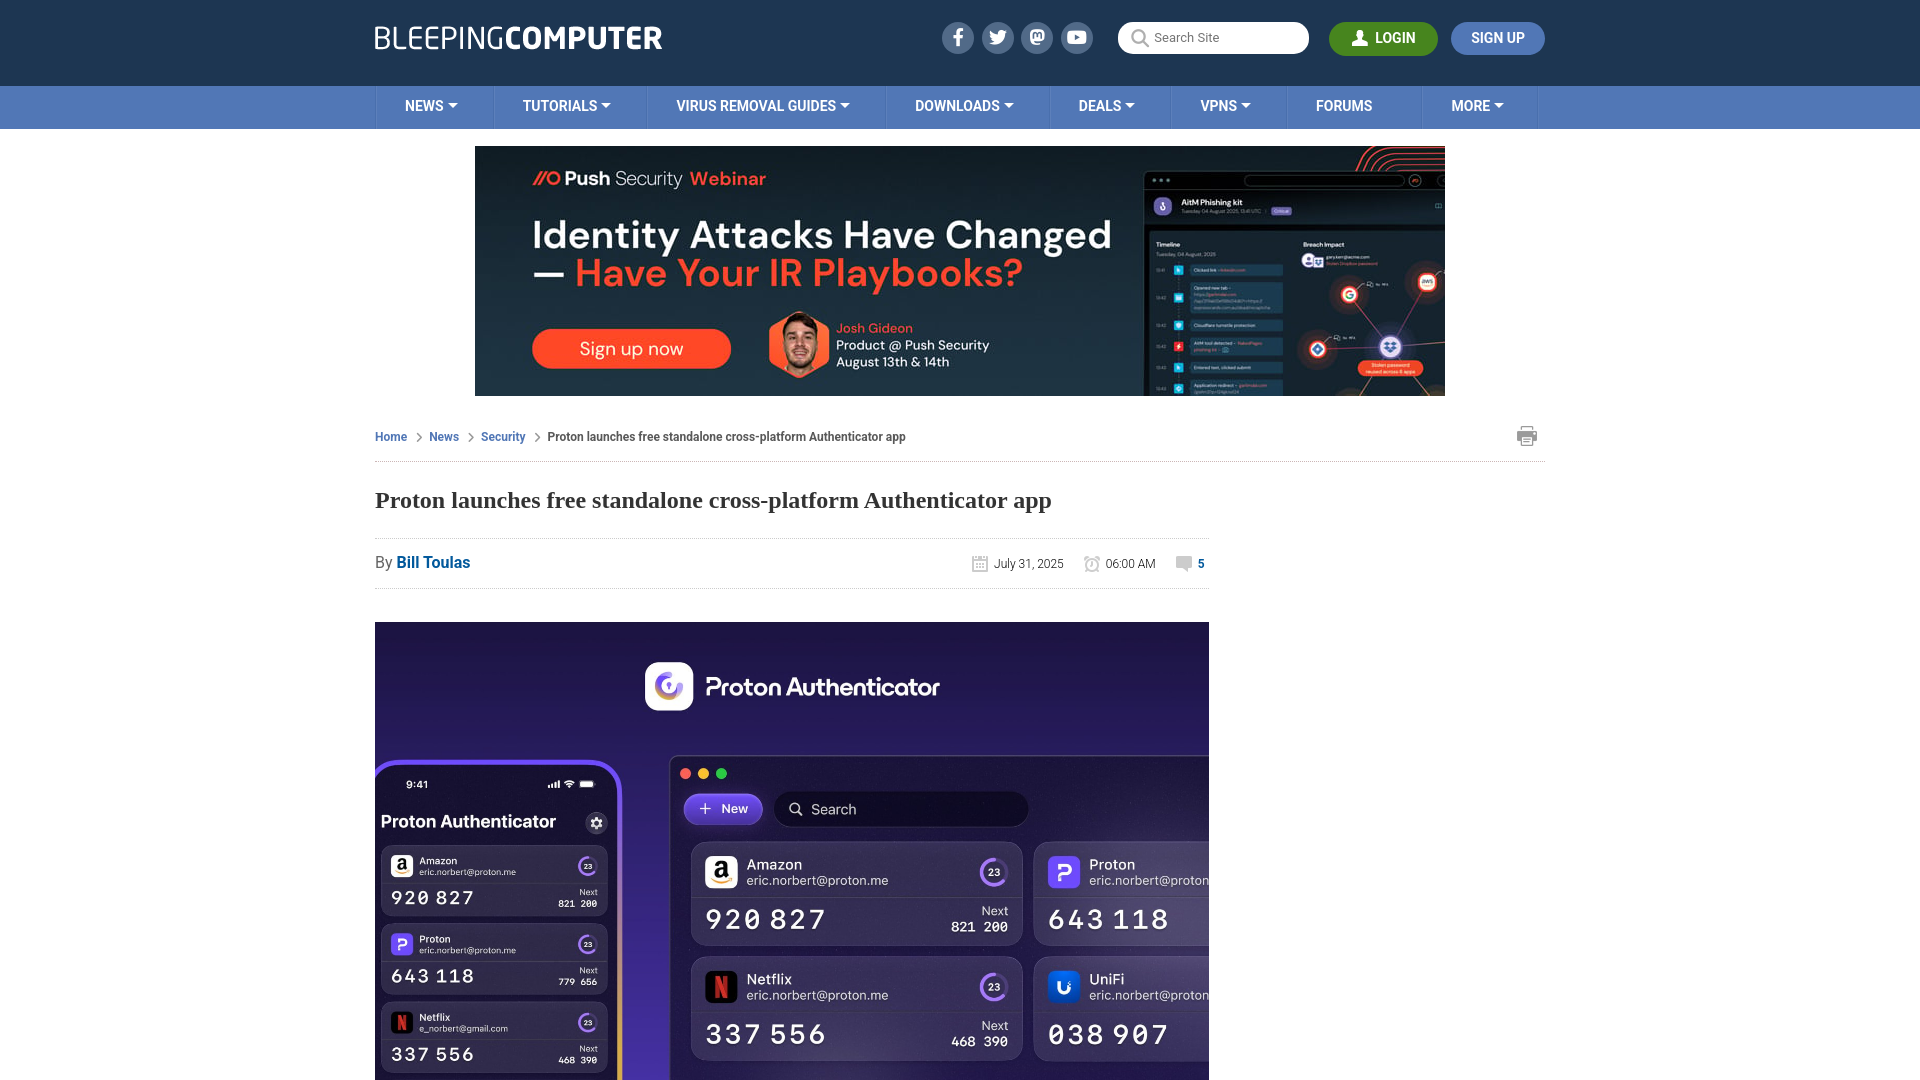Open BleepingComputer Mastodon icon
The image size is (1920, 1080).
[1037, 38]
